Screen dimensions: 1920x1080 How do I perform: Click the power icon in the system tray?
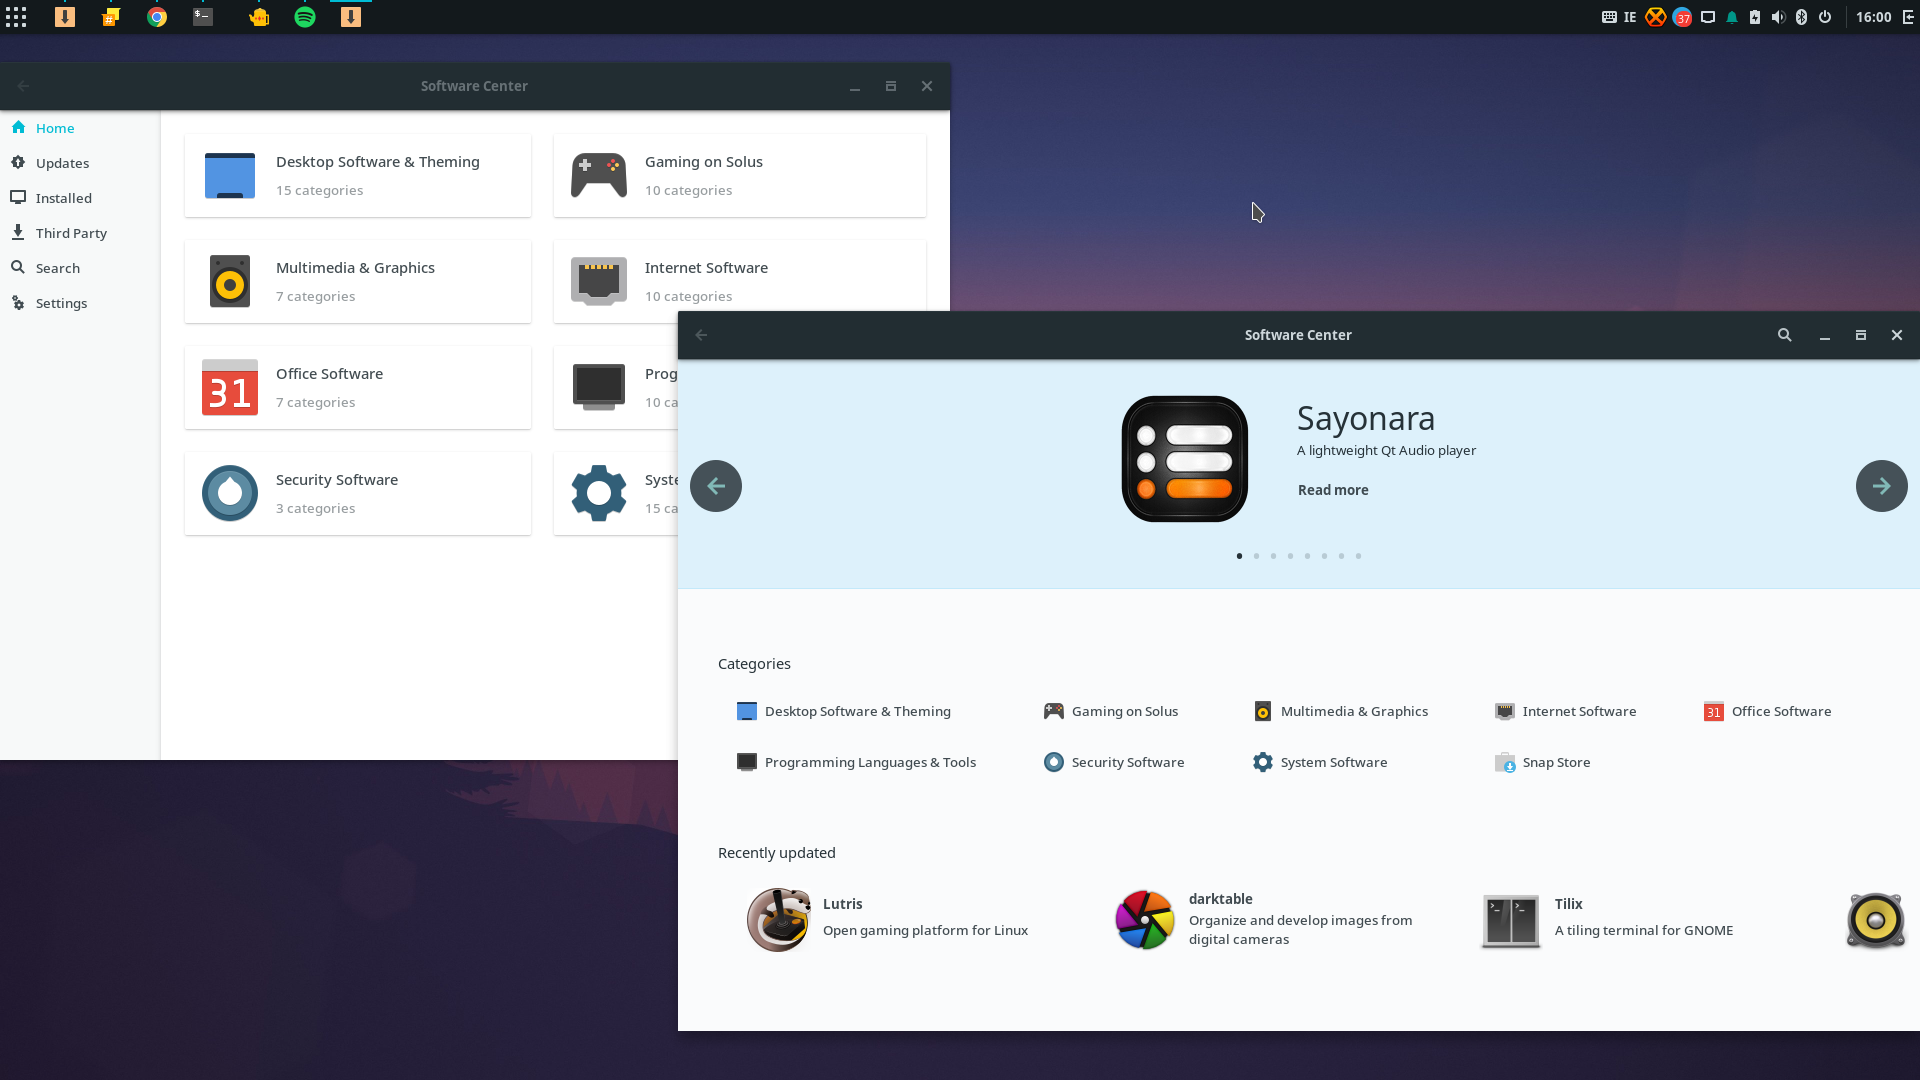[x=1825, y=17]
